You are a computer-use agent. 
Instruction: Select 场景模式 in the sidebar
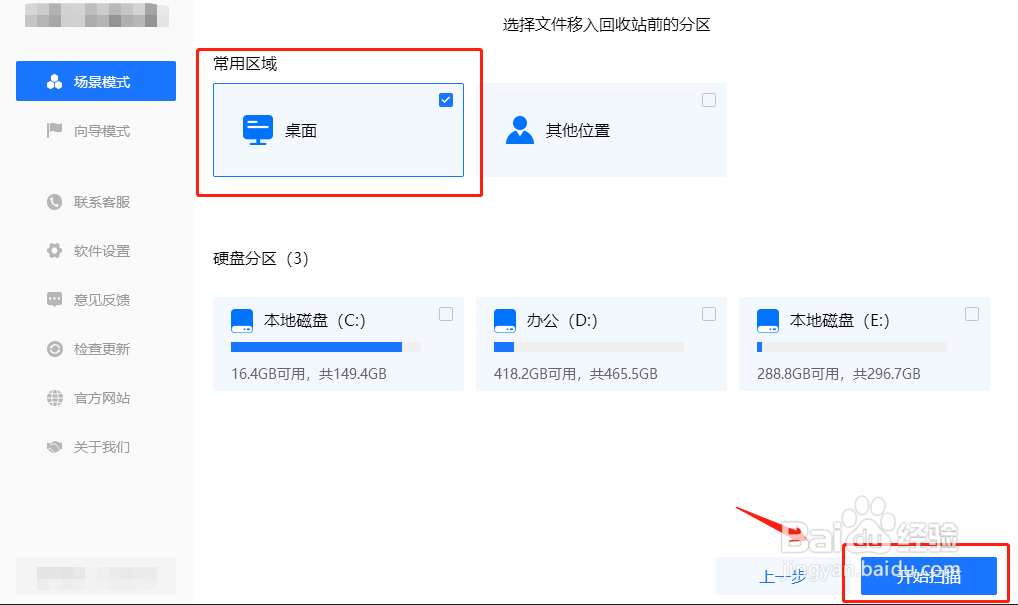pyautogui.click(x=95, y=81)
